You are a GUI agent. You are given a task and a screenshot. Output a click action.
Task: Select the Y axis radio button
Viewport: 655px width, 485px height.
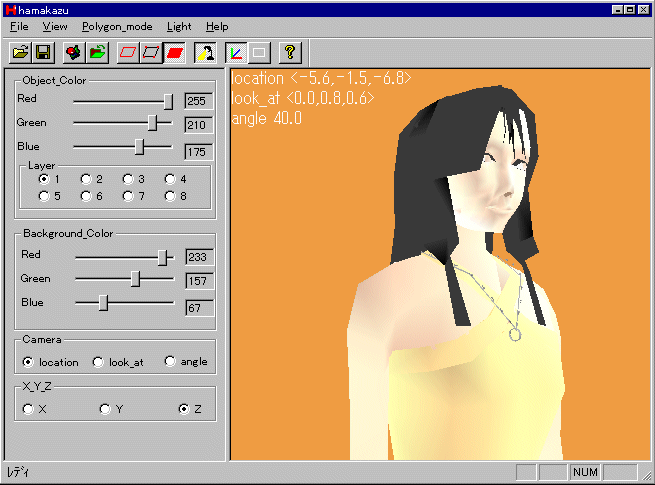click(x=105, y=409)
